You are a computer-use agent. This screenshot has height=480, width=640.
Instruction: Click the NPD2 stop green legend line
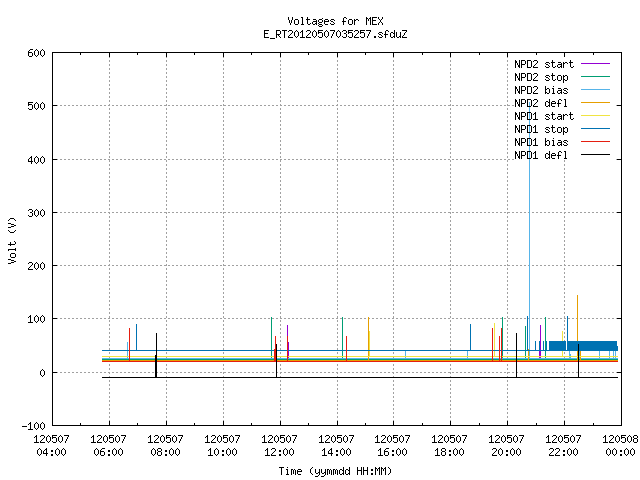pos(595,77)
